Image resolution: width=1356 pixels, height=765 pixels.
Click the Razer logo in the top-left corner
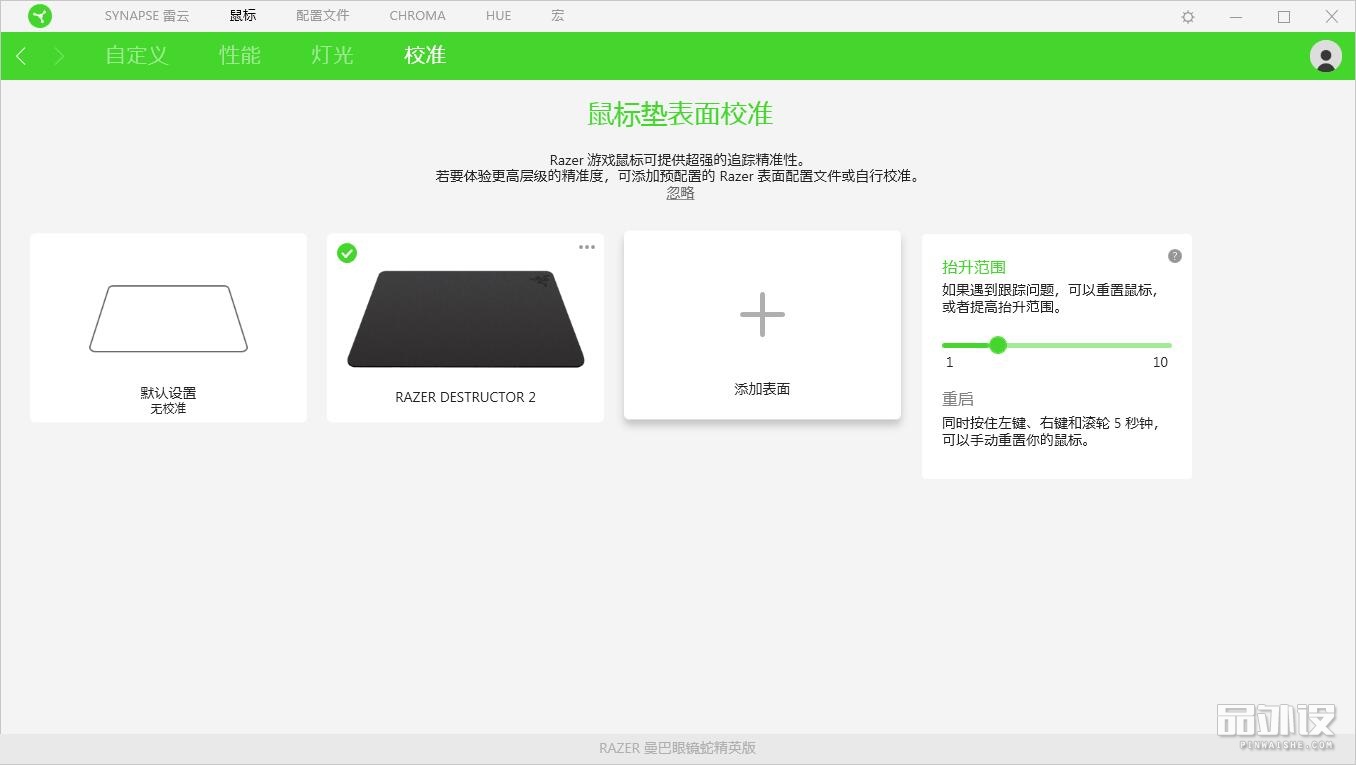(40, 15)
